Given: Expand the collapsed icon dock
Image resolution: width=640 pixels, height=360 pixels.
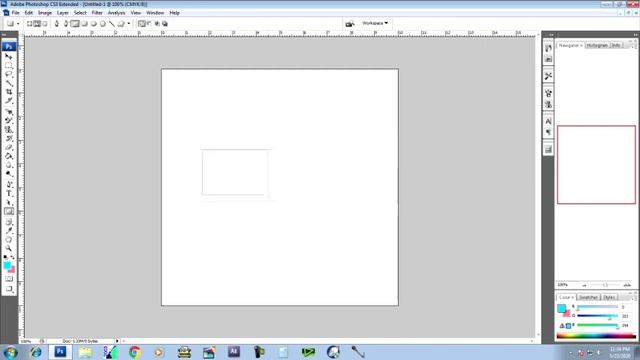Looking at the screenshot, I should pos(551,35).
